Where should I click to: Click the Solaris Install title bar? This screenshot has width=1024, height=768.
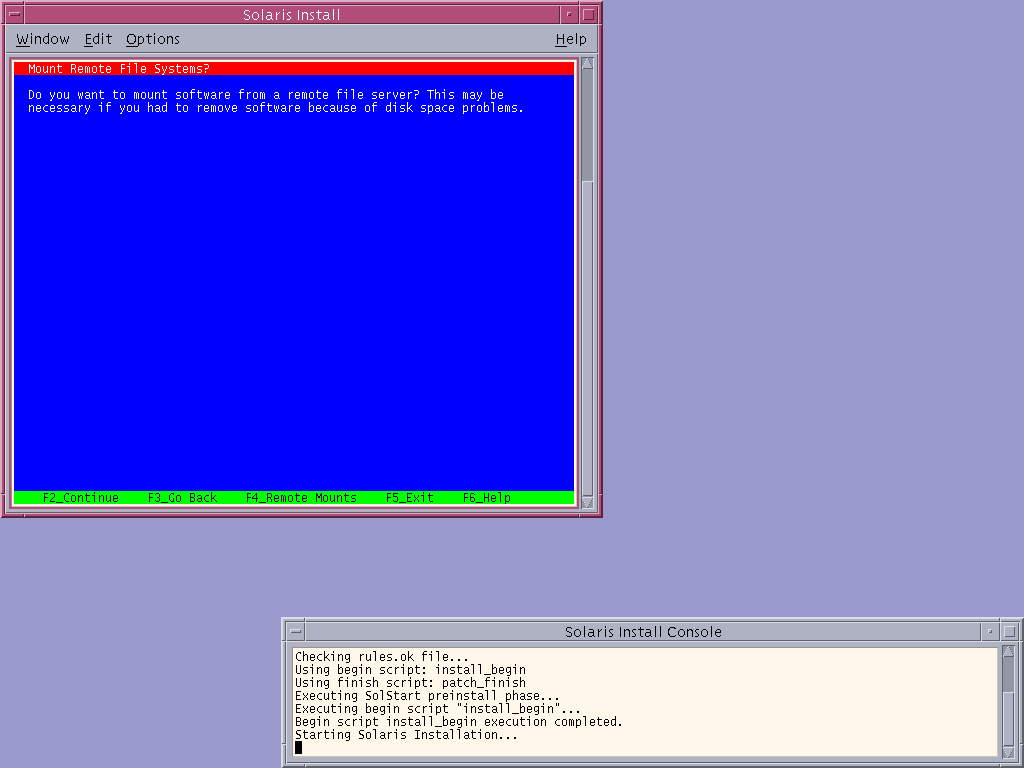coord(291,14)
